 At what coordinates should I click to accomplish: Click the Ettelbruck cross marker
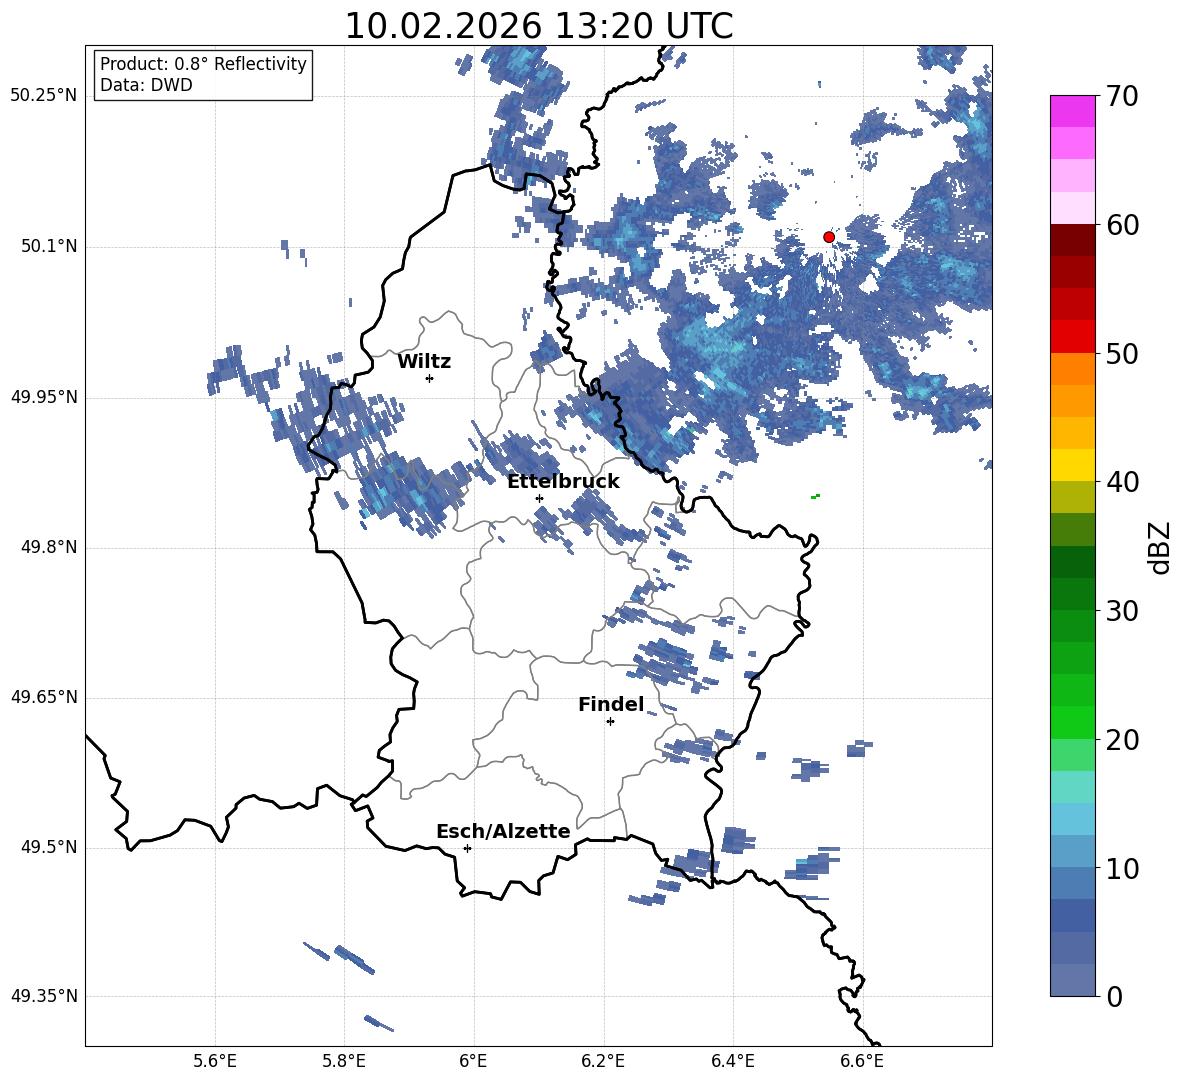[539, 498]
